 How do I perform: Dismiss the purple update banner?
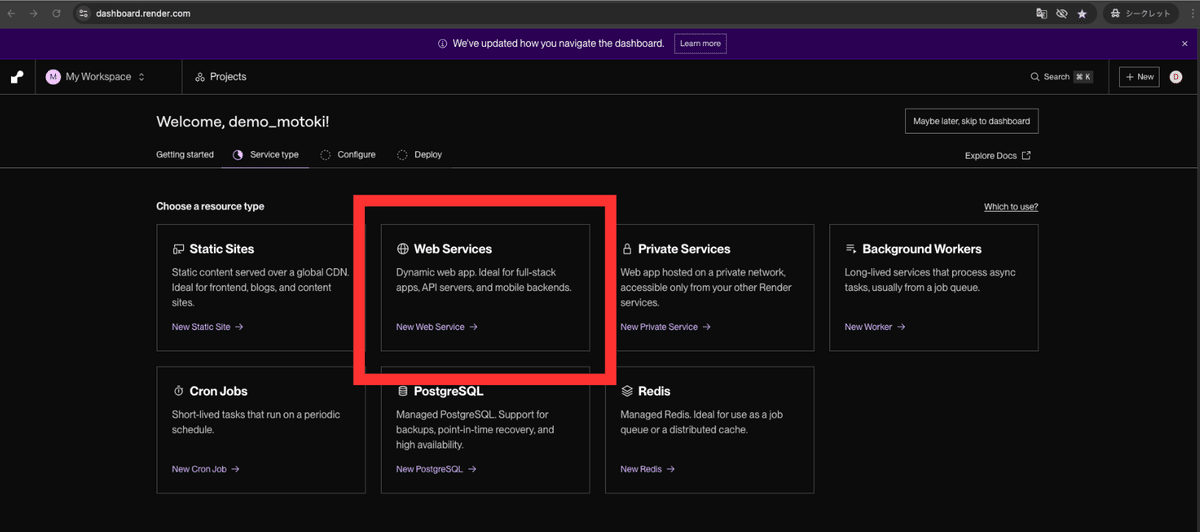1185,44
